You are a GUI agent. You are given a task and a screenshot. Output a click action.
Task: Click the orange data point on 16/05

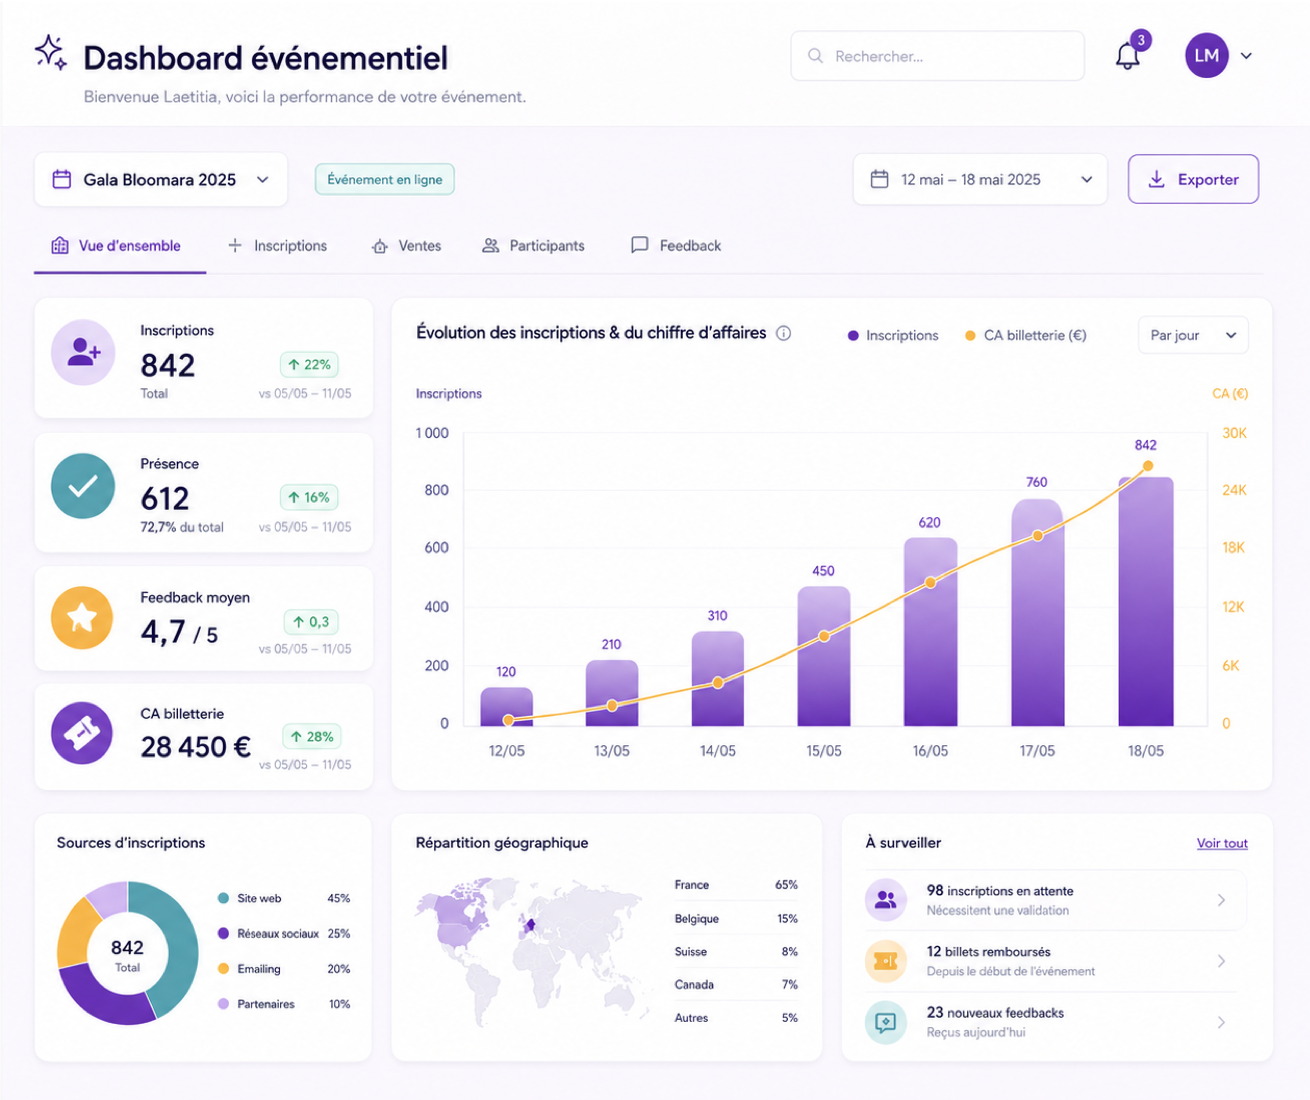point(930,582)
